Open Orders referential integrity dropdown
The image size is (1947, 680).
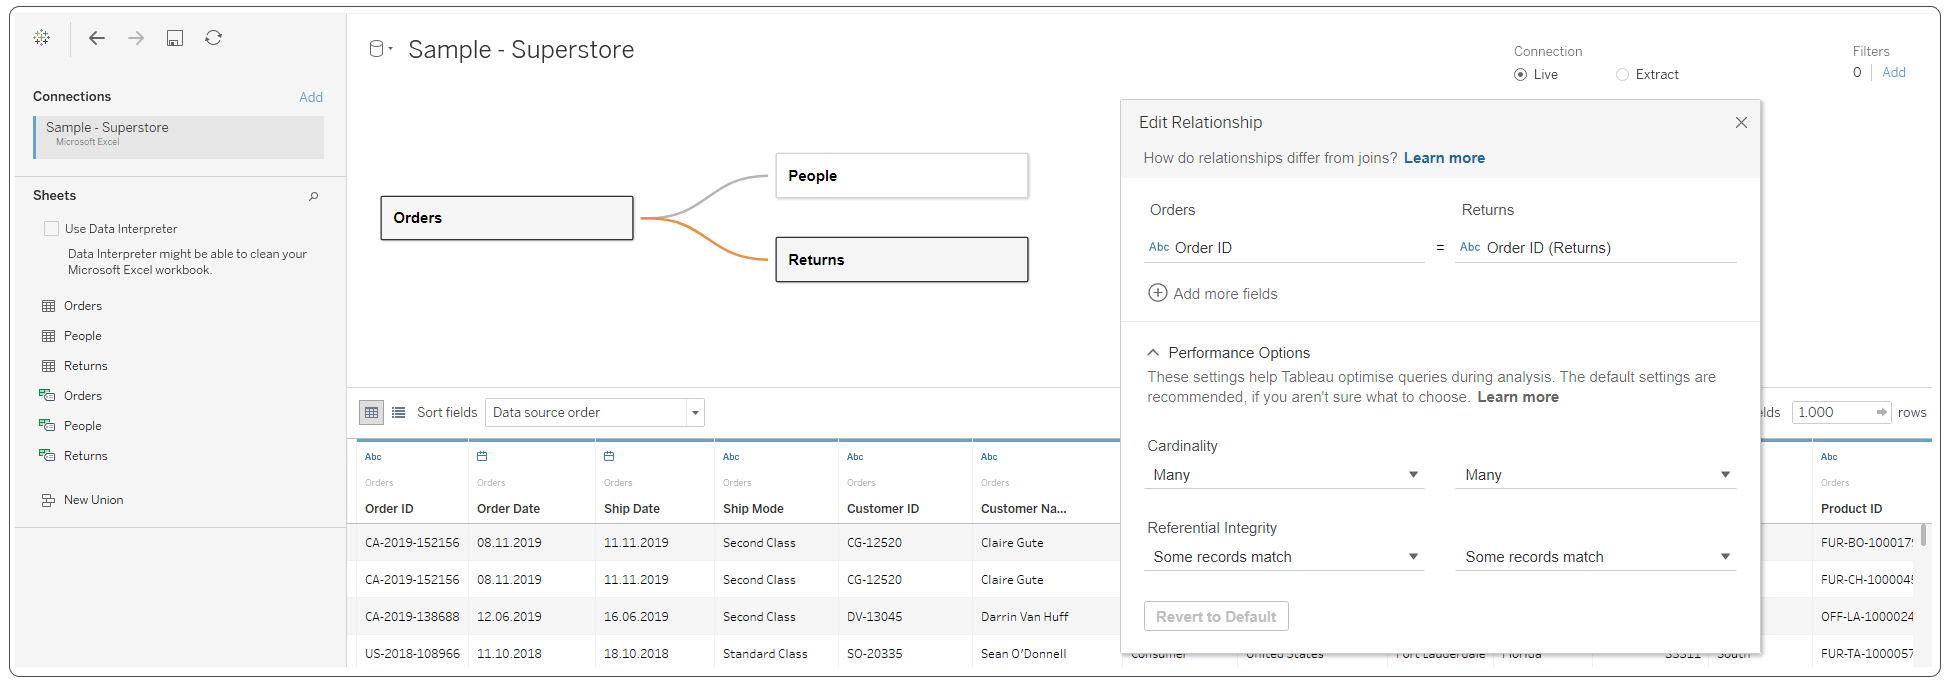tap(1284, 557)
